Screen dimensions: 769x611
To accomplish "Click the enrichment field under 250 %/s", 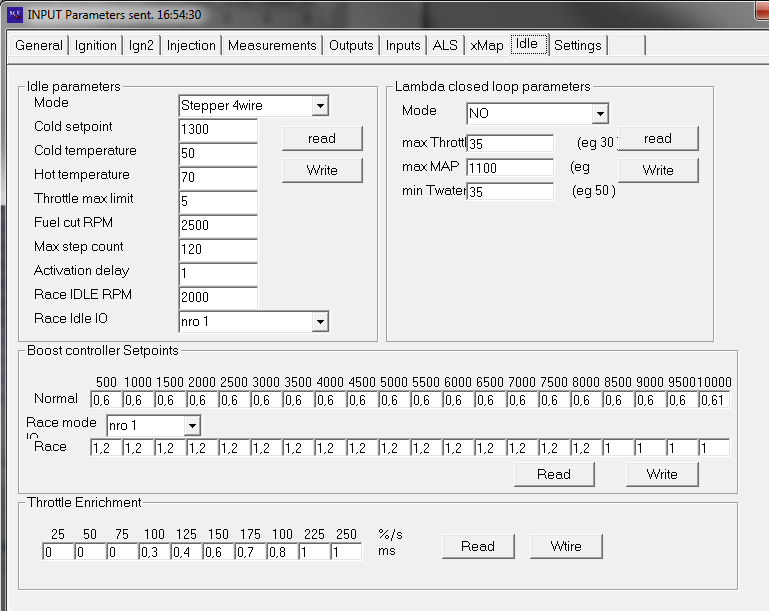I will [346, 552].
